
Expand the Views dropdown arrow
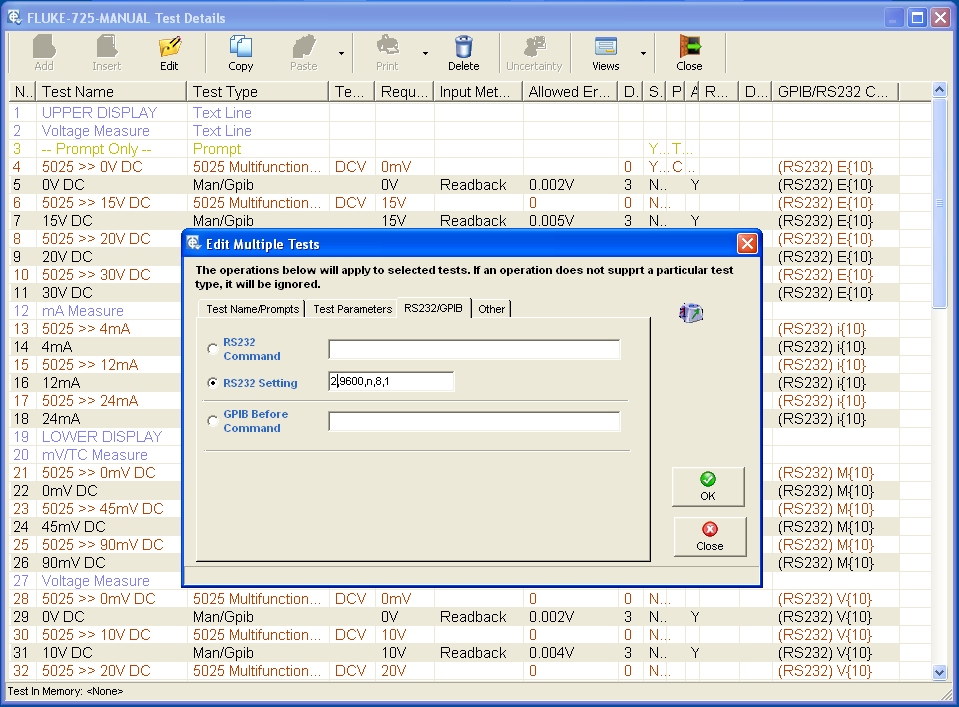coord(643,54)
